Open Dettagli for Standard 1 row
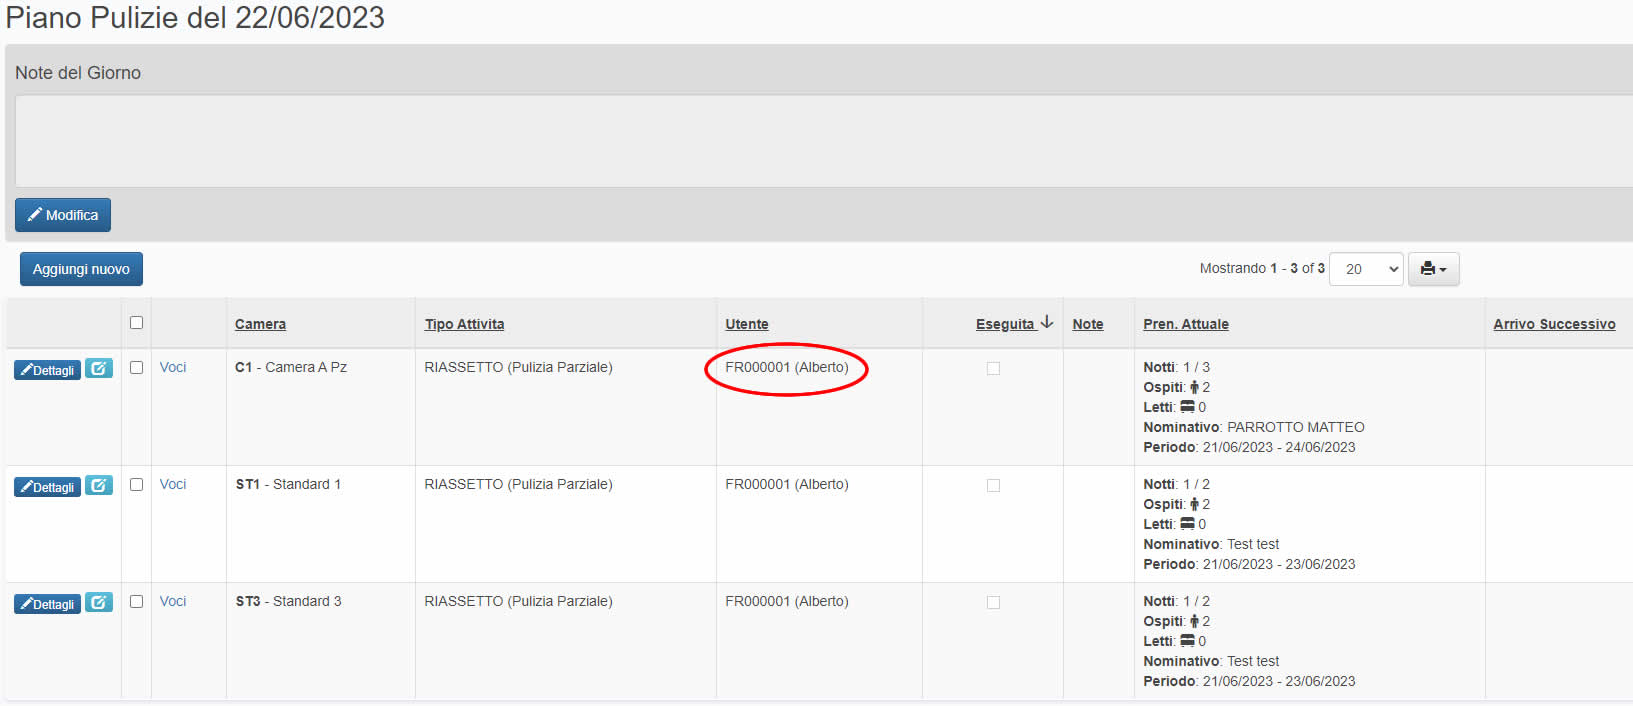The width and height of the screenshot is (1633, 706). click(47, 487)
